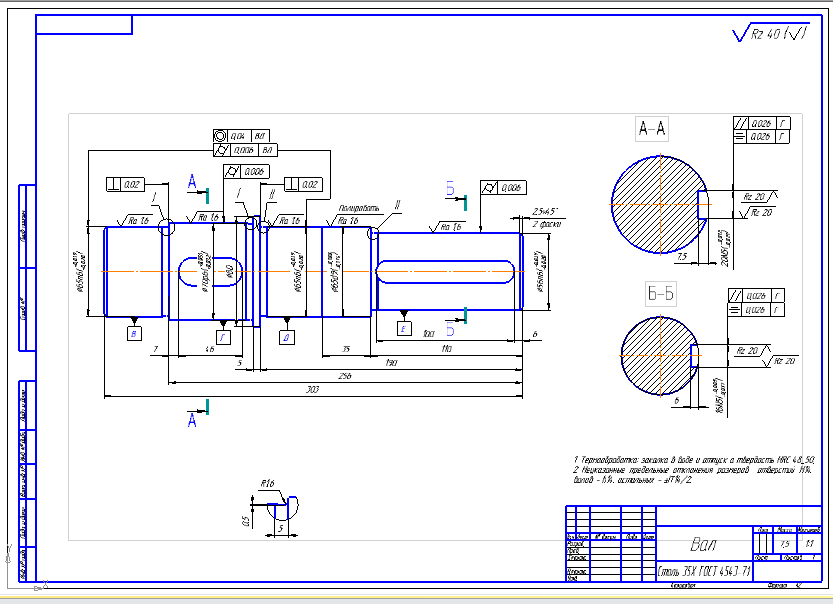Select datum marker В under the shaft
The image size is (840, 604).
pos(135,333)
